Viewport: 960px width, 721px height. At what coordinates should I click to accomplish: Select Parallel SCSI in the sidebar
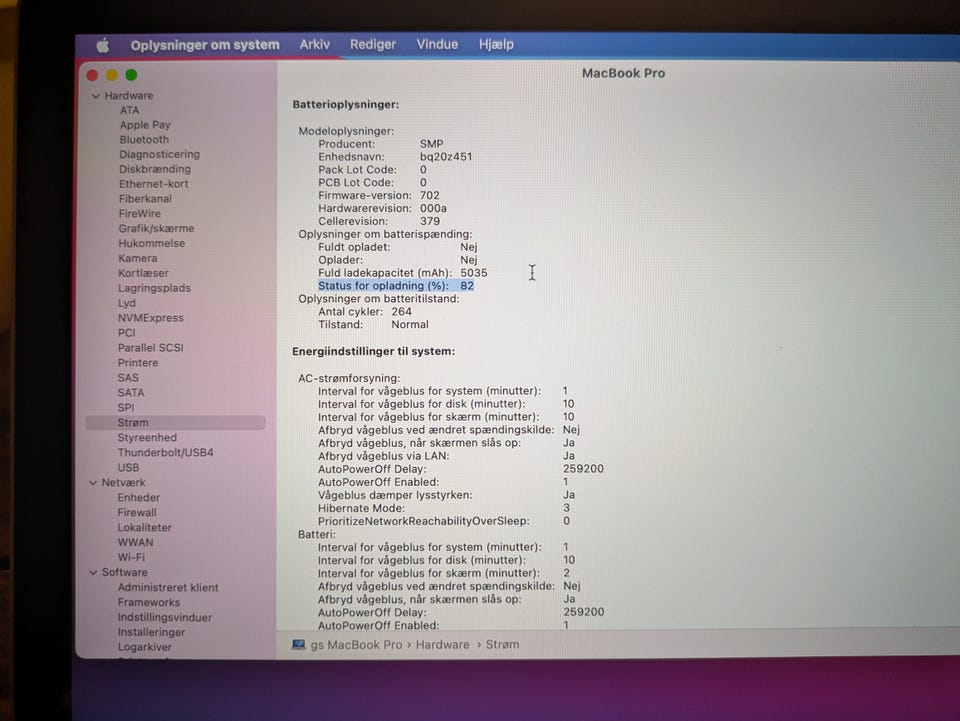coord(151,348)
